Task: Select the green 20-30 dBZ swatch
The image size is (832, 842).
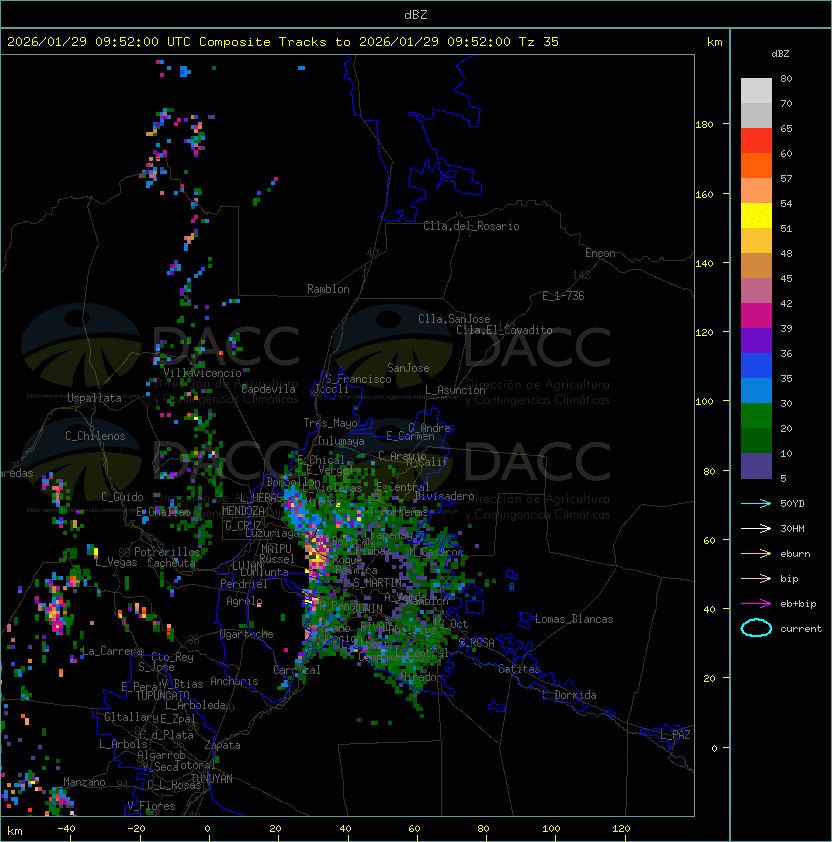Action: click(756, 416)
